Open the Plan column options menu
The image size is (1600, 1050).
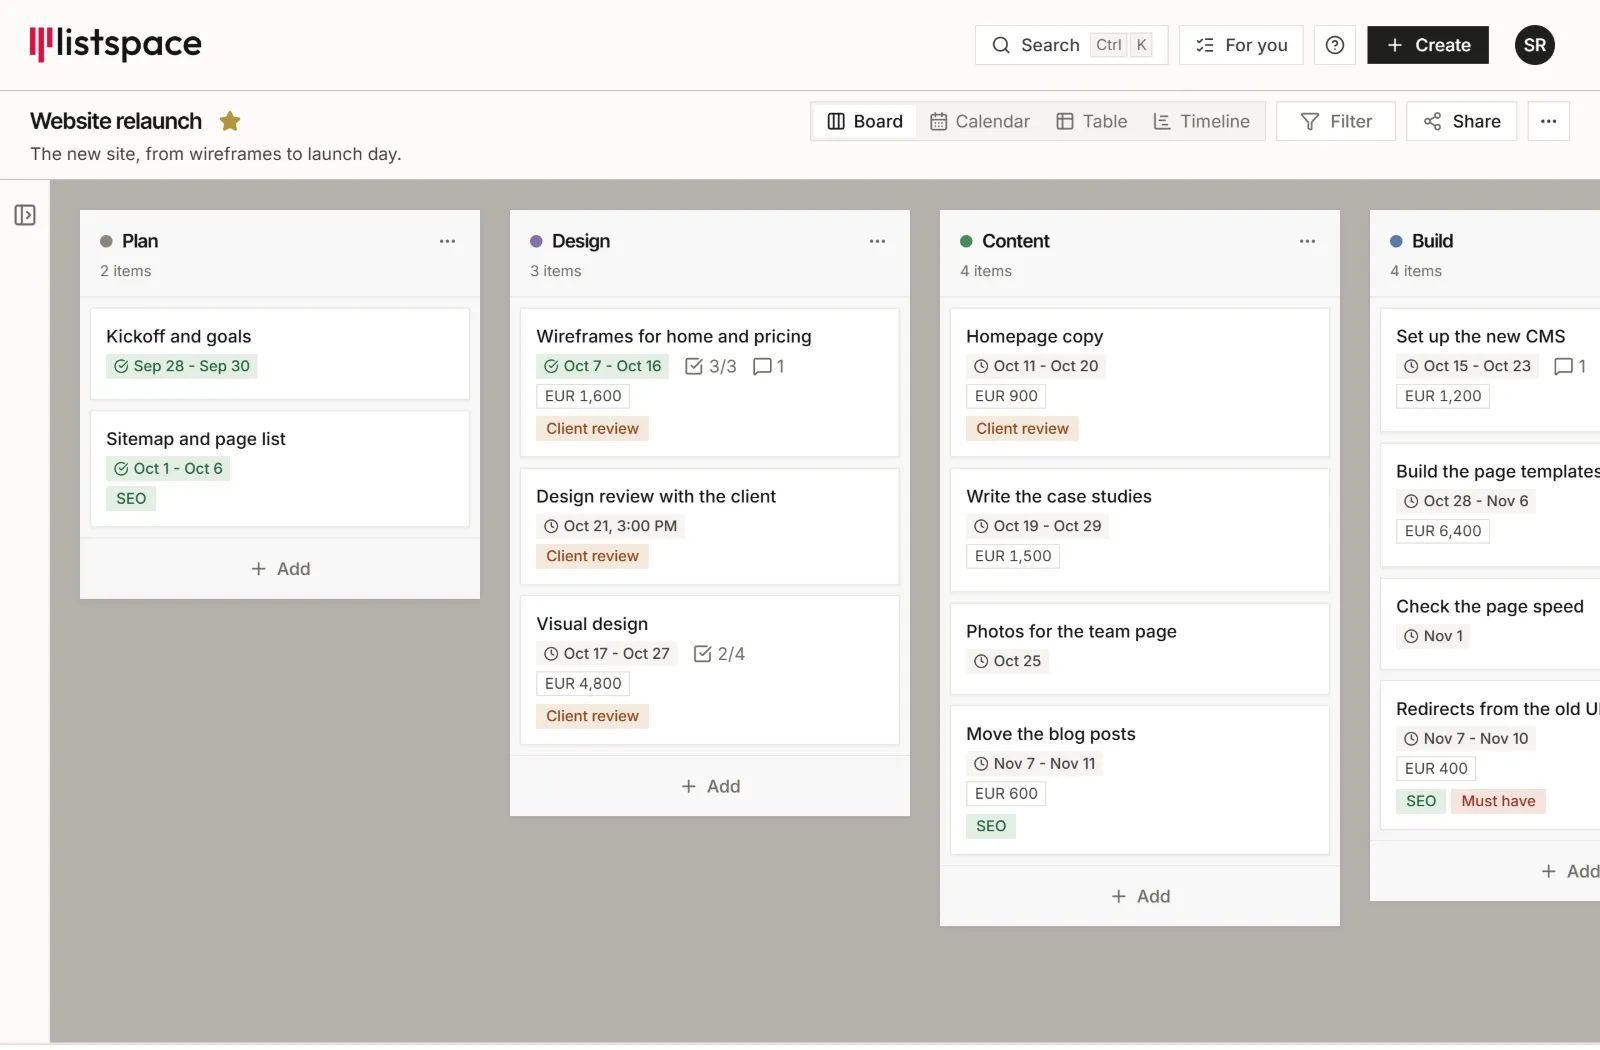click(447, 241)
